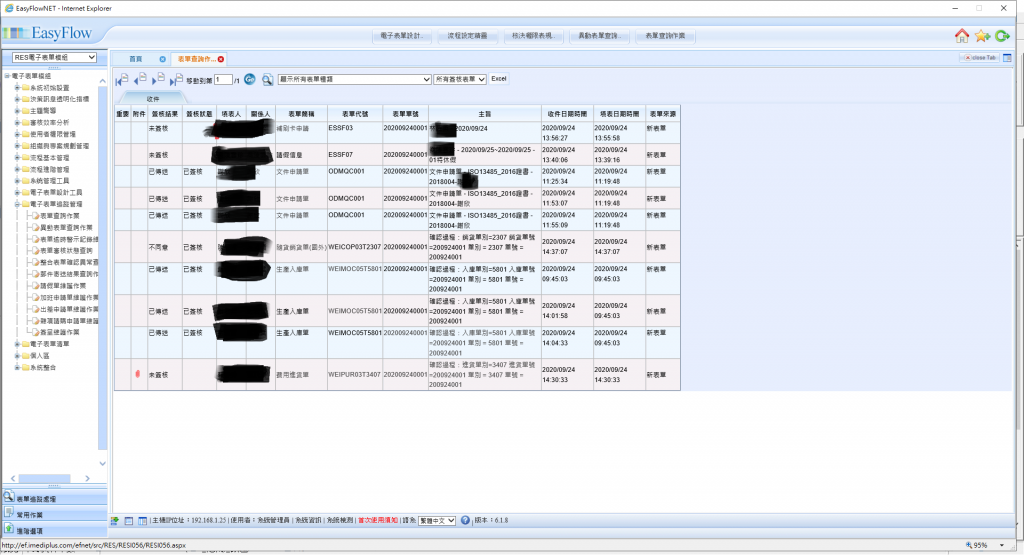Open the 表單追蹤處理 panel magnifier icon

[8, 497]
